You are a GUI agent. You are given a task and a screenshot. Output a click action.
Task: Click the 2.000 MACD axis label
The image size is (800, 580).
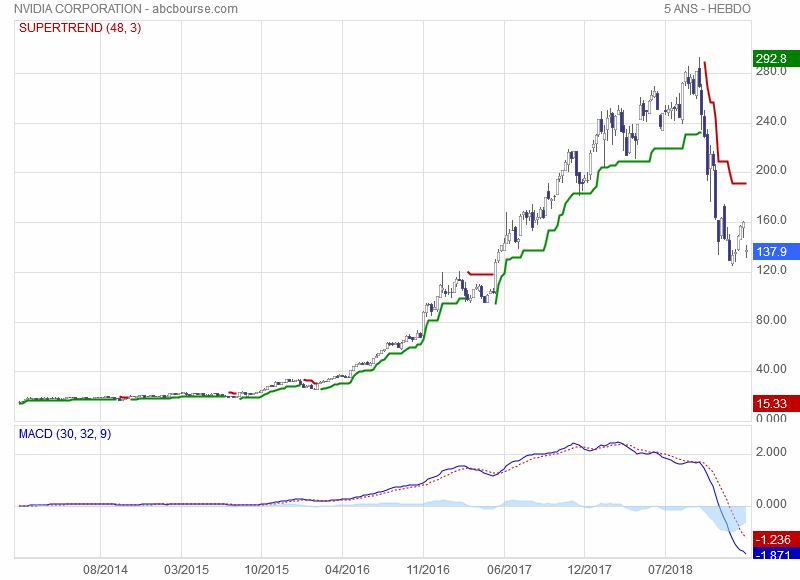(771, 452)
